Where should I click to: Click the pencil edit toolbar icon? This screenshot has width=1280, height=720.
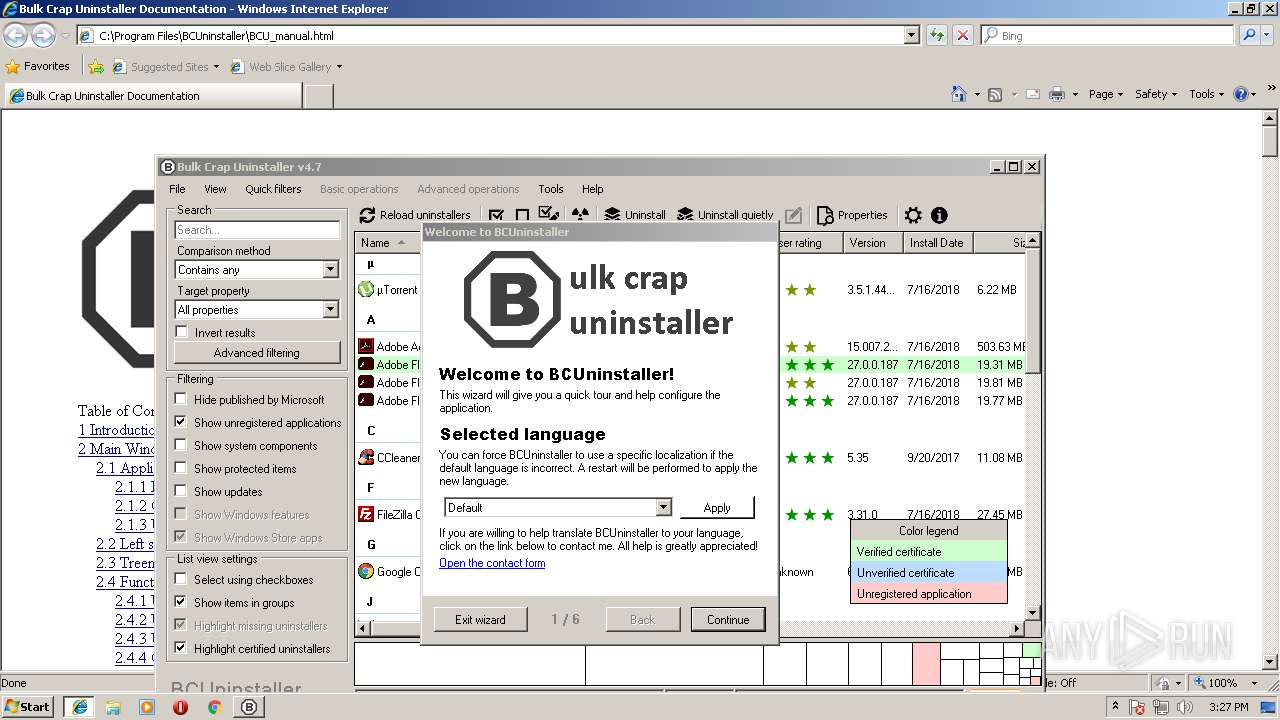coord(793,215)
